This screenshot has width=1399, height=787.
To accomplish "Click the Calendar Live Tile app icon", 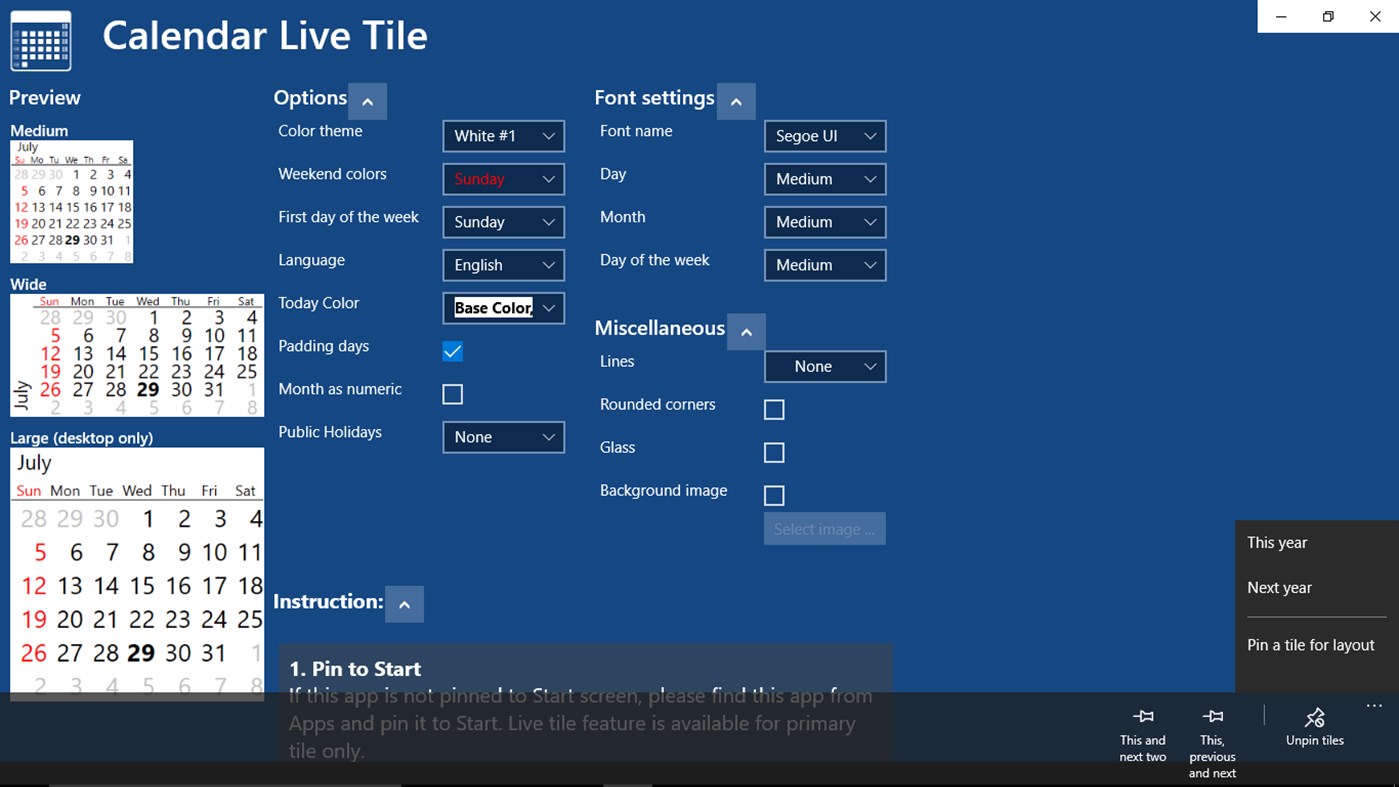I will [x=40, y=40].
